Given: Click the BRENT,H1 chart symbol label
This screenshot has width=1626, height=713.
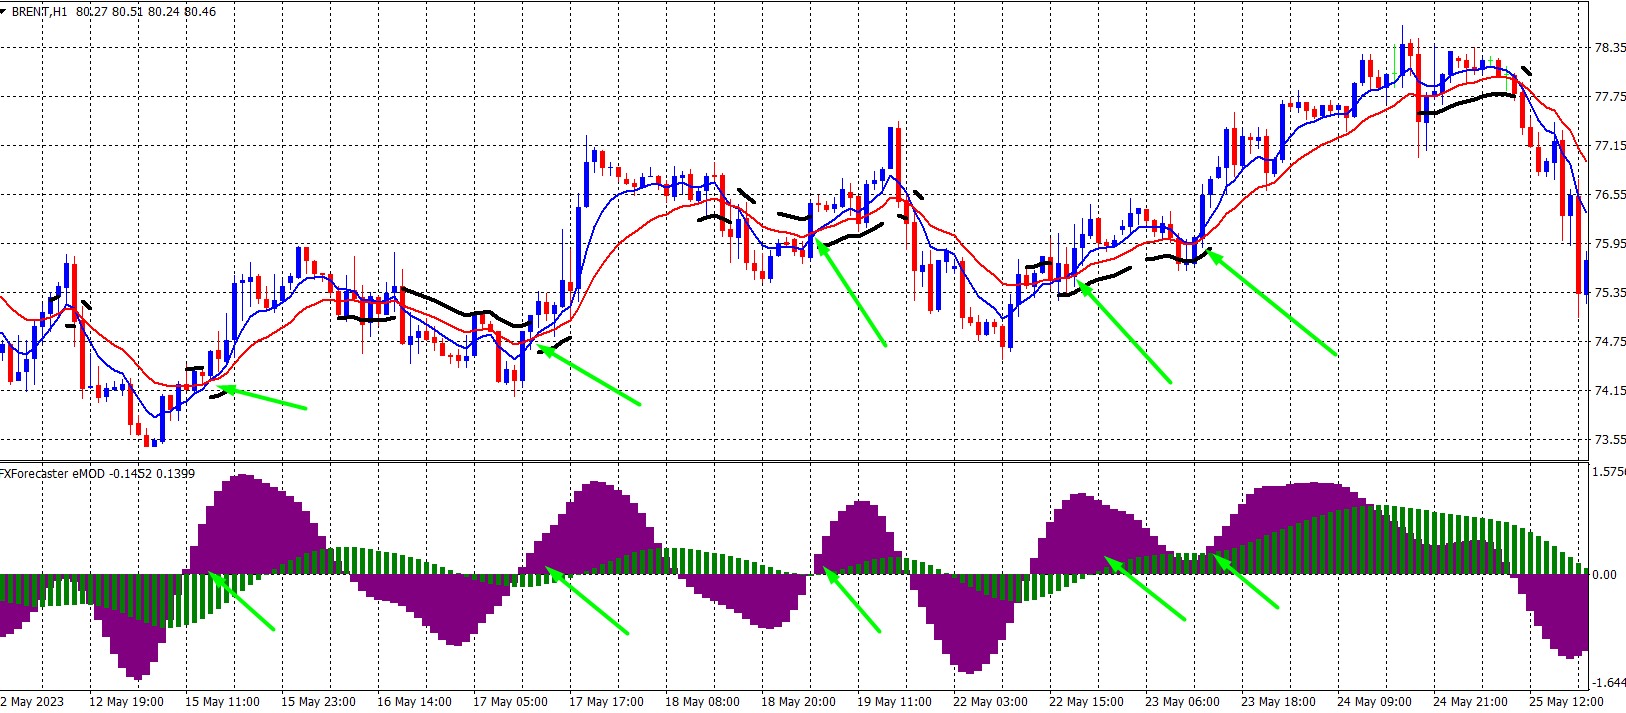Looking at the screenshot, I should click(x=40, y=12).
